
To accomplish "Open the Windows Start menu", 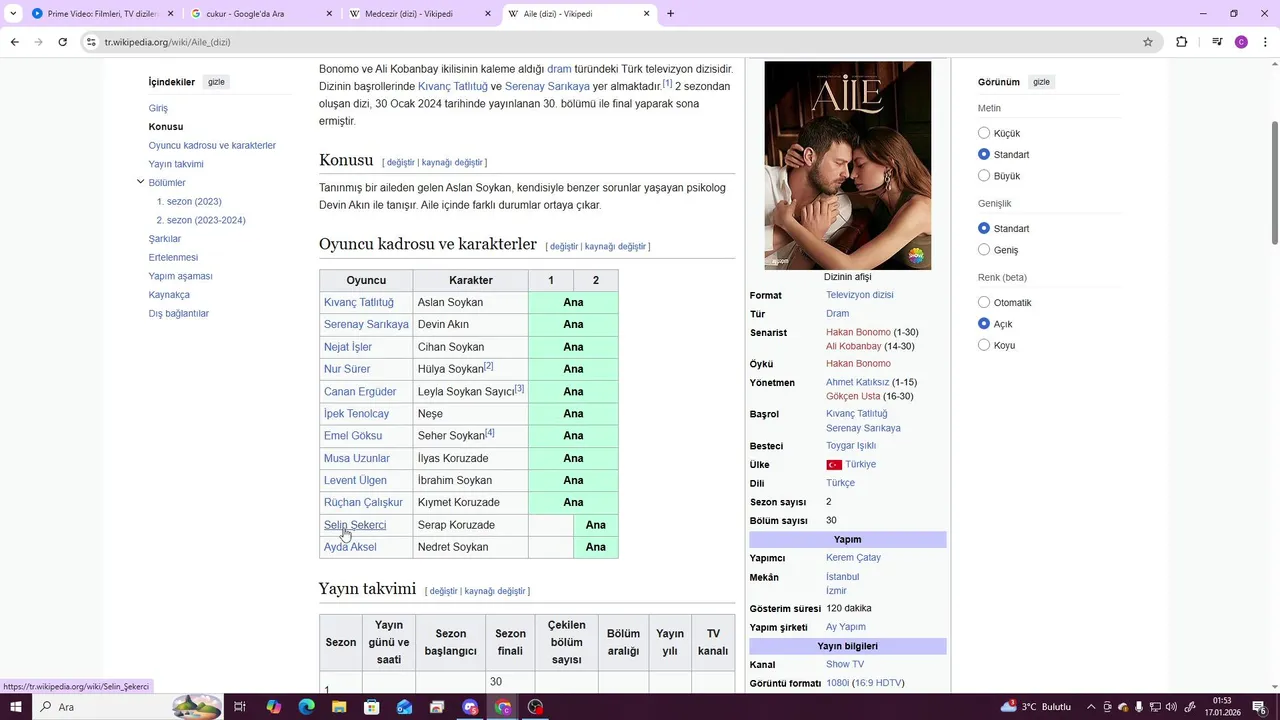I will click(x=16, y=707).
